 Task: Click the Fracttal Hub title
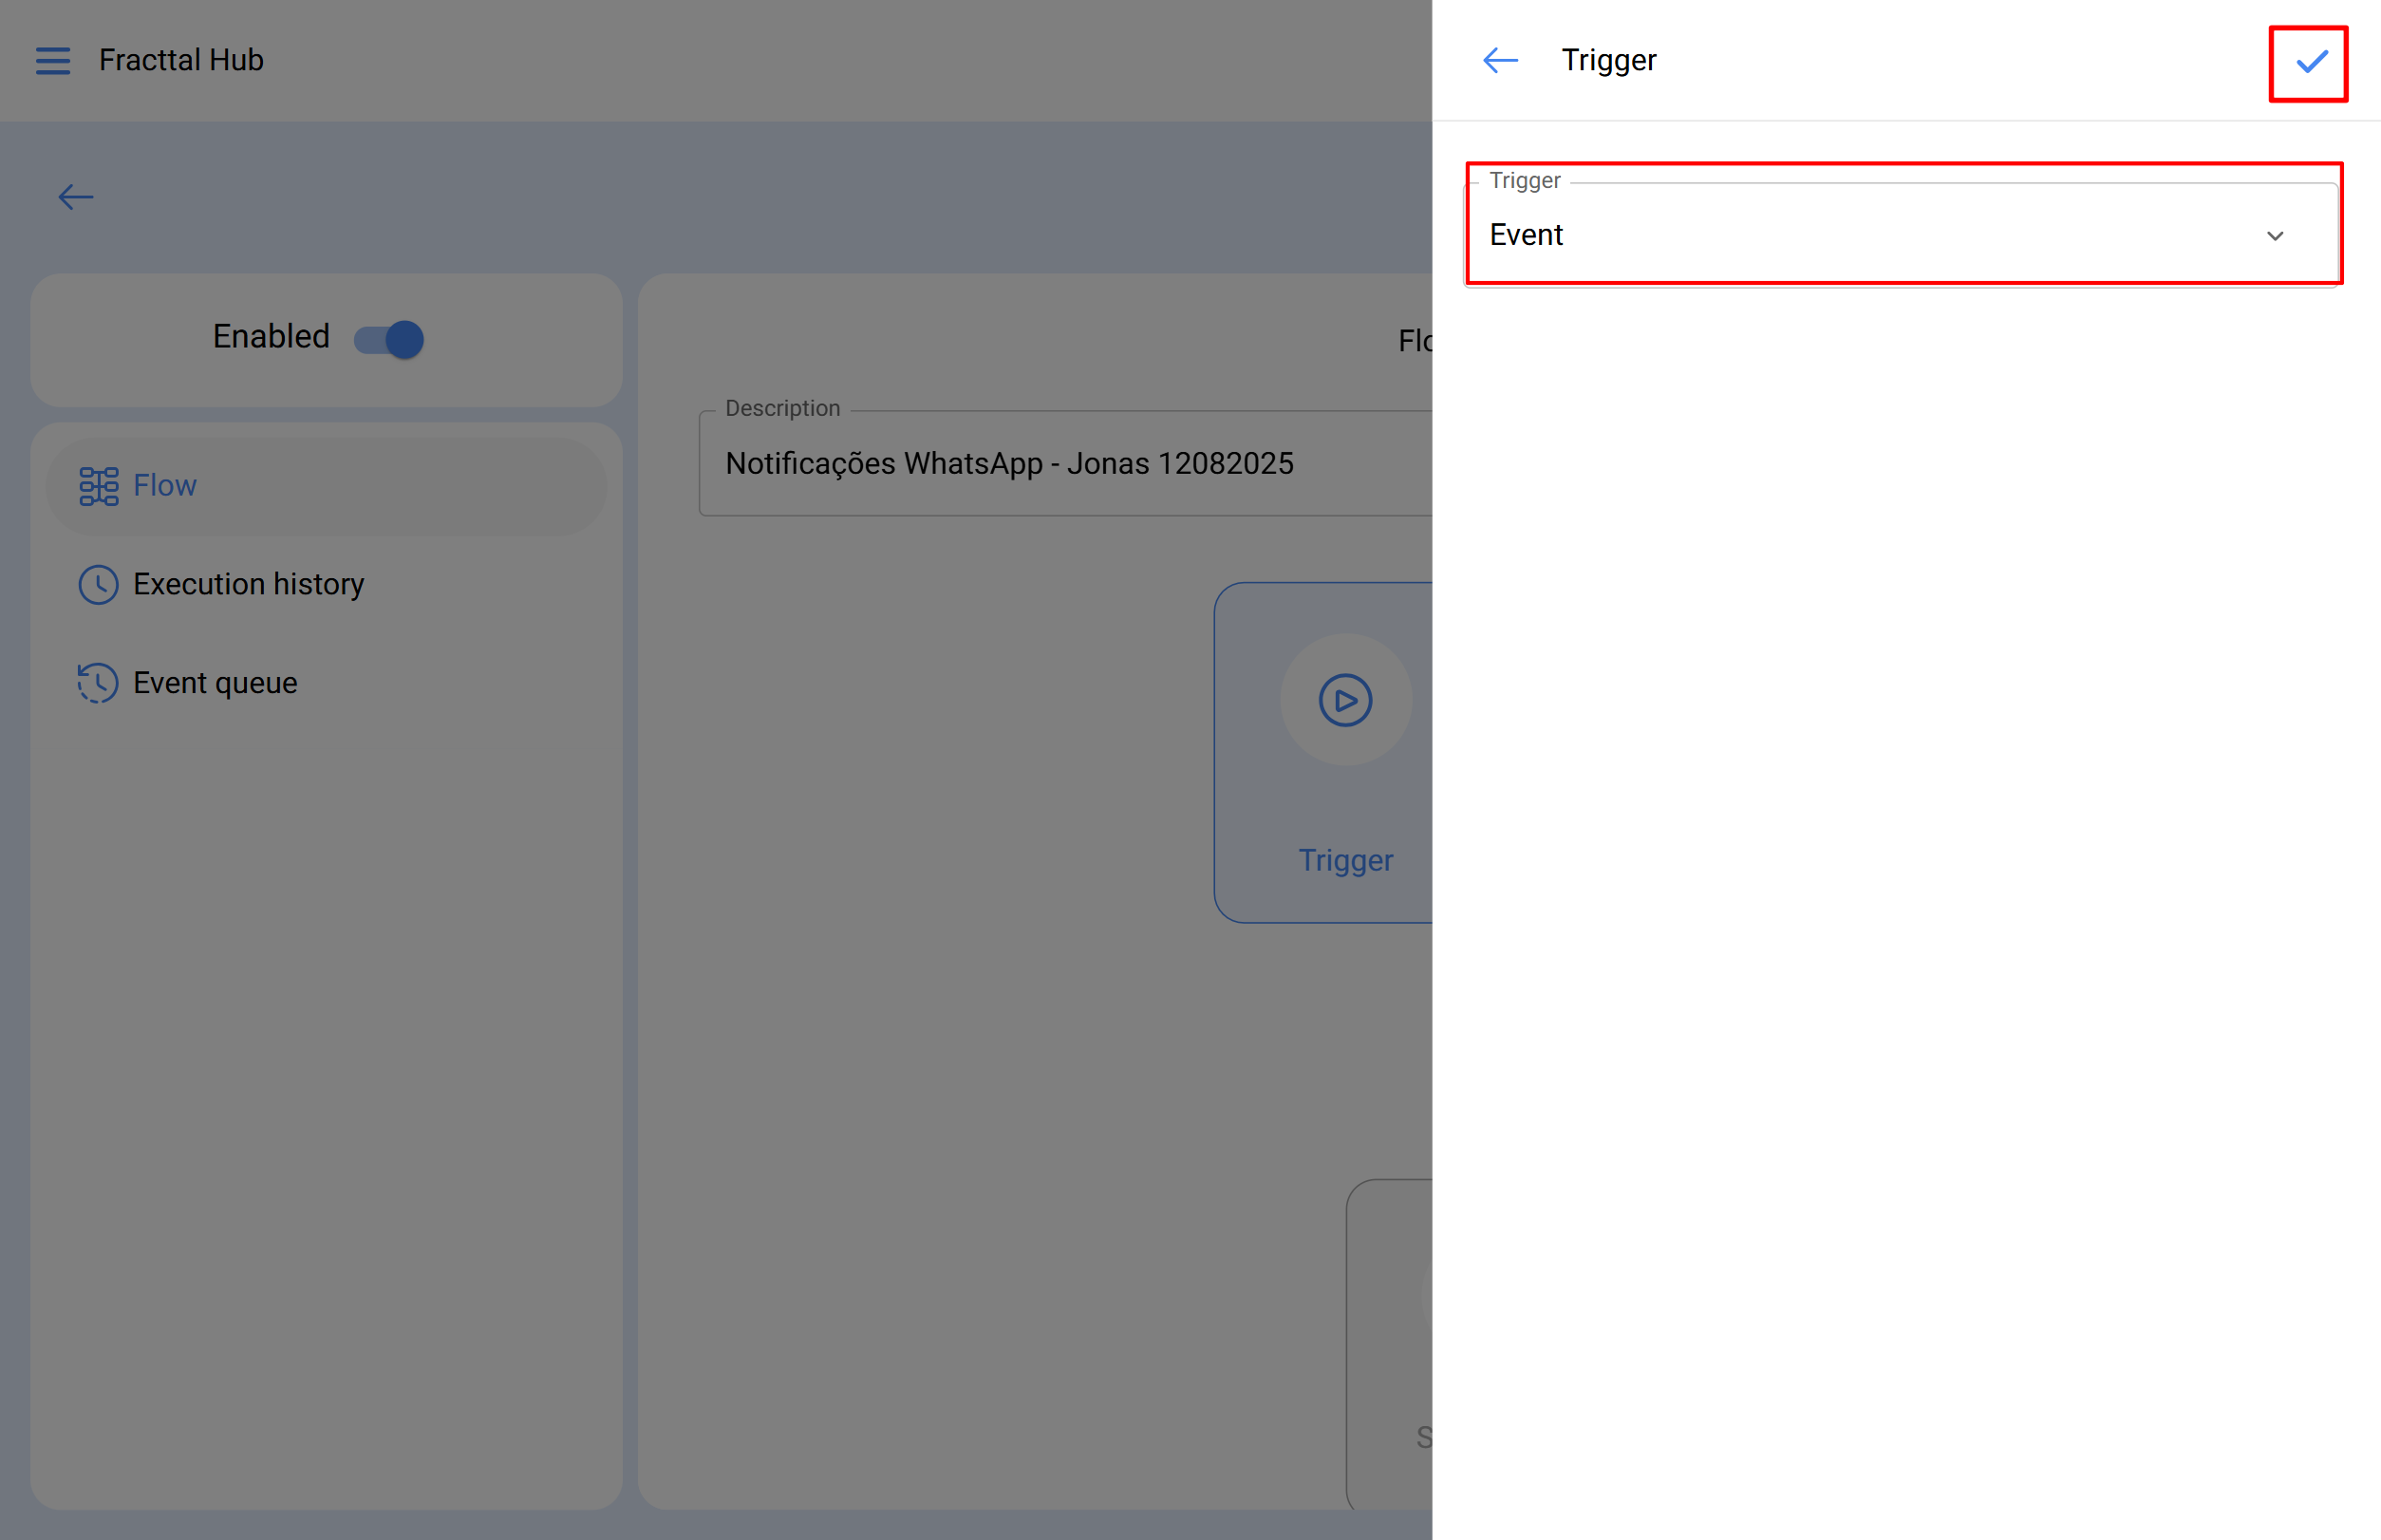(x=181, y=61)
